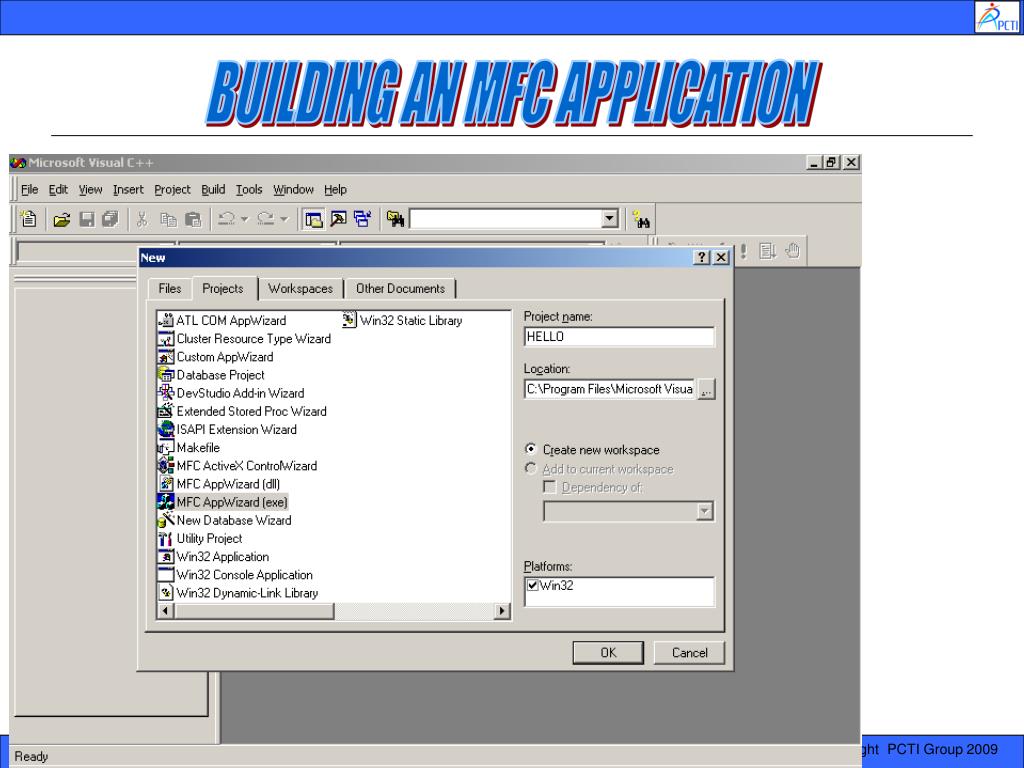Click the MFC AppWizard (exe) icon
This screenshot has width=1024, height=768.
165,502
